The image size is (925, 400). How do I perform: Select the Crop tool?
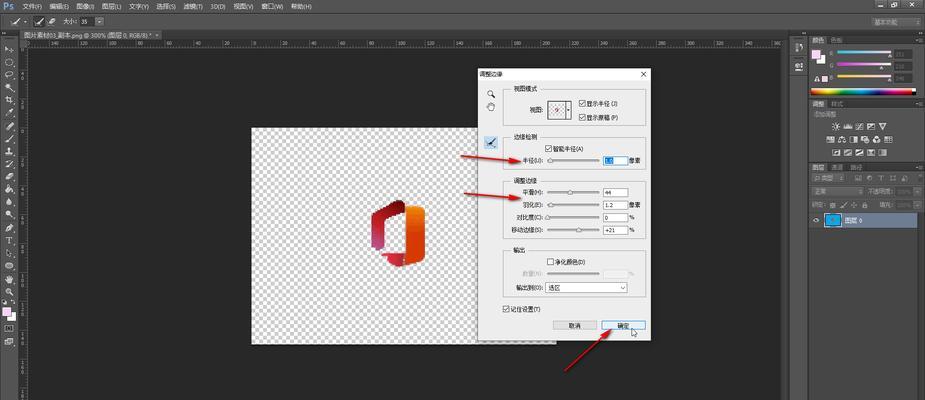click(9, 100)
